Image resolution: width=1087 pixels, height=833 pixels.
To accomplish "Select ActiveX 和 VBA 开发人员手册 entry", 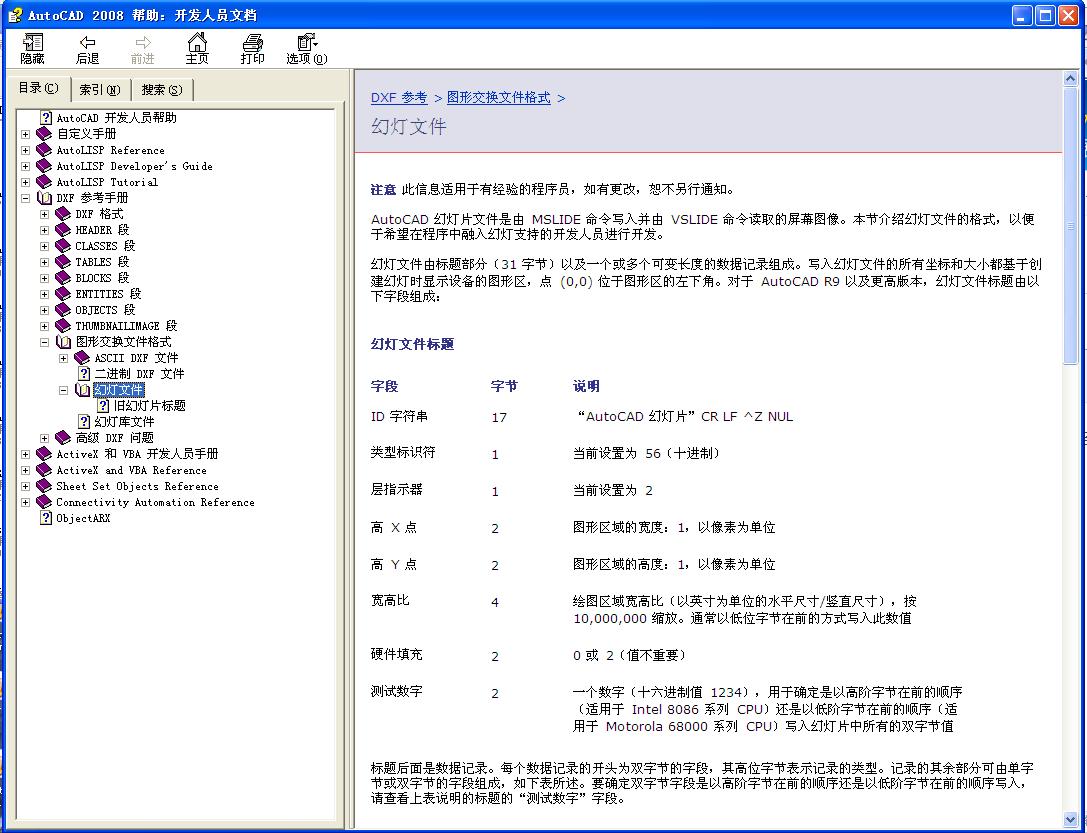I will tap(137, 454).
